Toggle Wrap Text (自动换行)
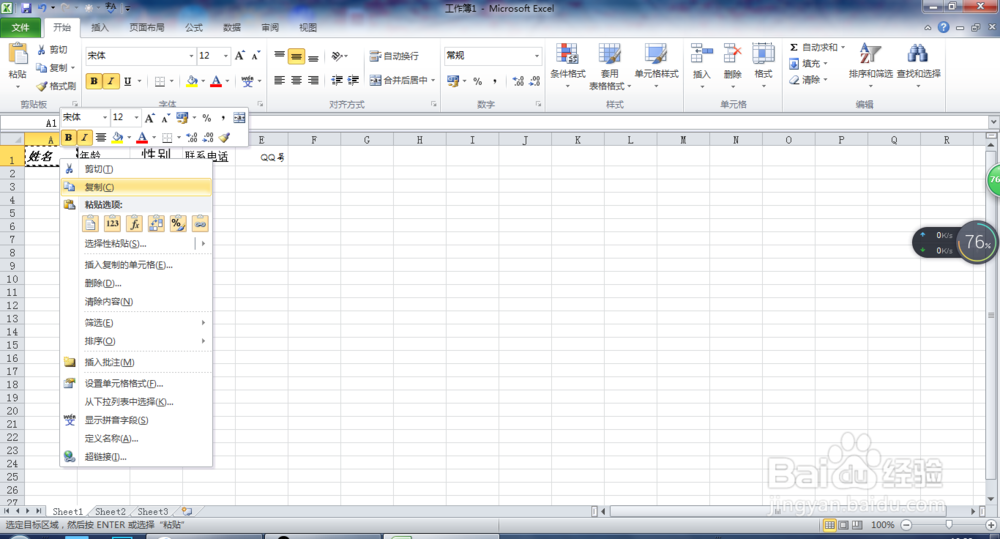The width and height of the screenshot is (1000, 539). point(394,56)
